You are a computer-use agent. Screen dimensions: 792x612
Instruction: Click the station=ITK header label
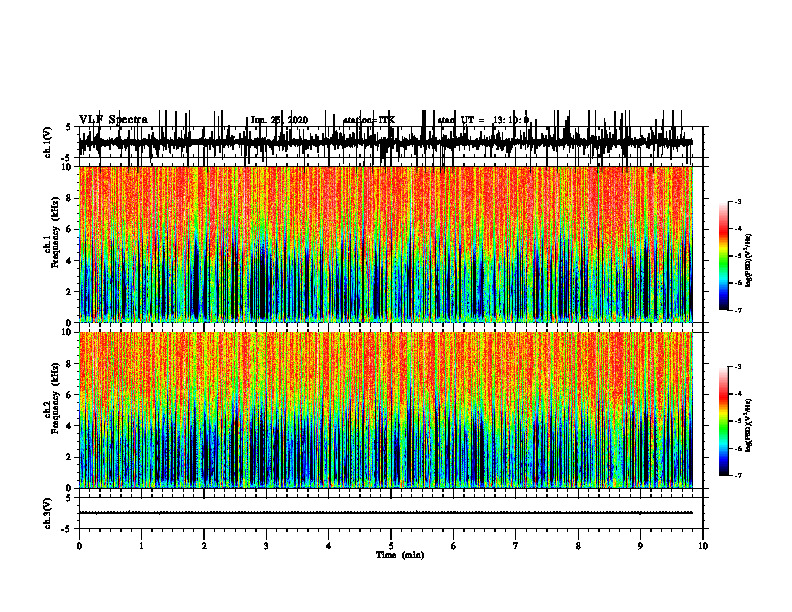click(369, 120)
